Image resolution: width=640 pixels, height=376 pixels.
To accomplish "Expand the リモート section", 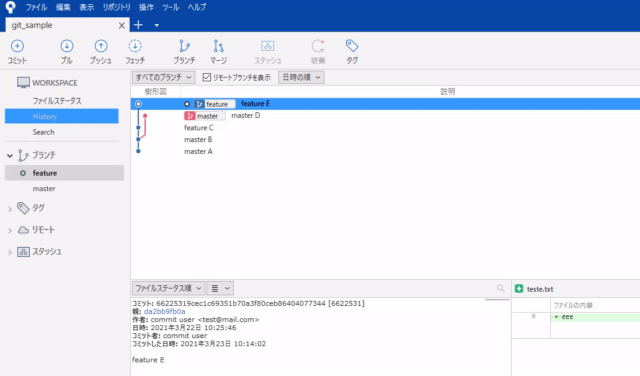I will (x=10, y=230).
